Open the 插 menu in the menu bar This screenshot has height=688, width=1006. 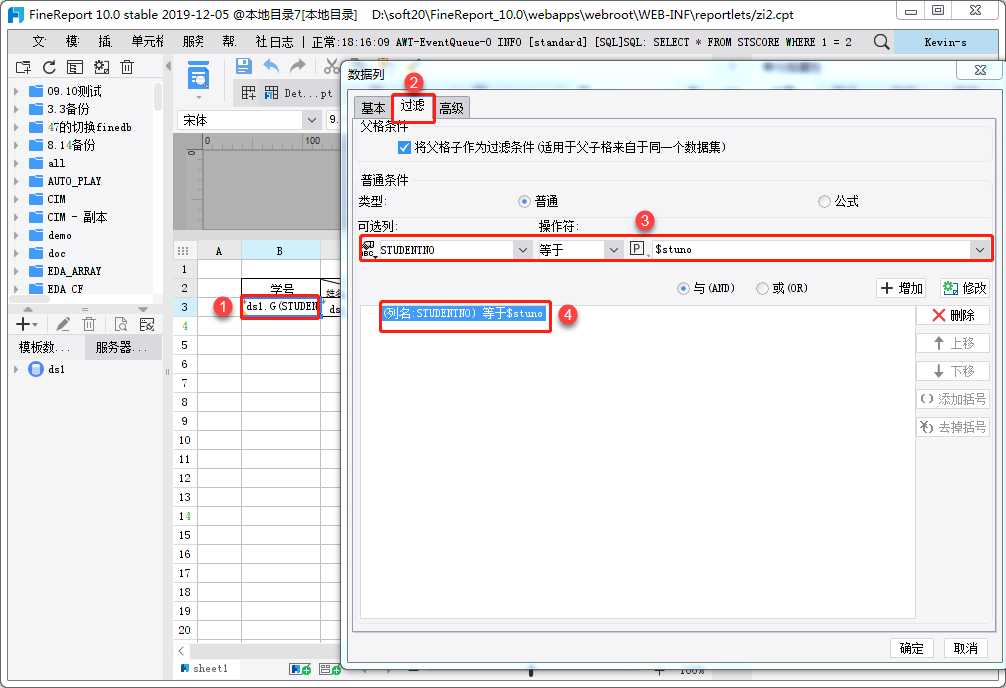tap(105, 42)
